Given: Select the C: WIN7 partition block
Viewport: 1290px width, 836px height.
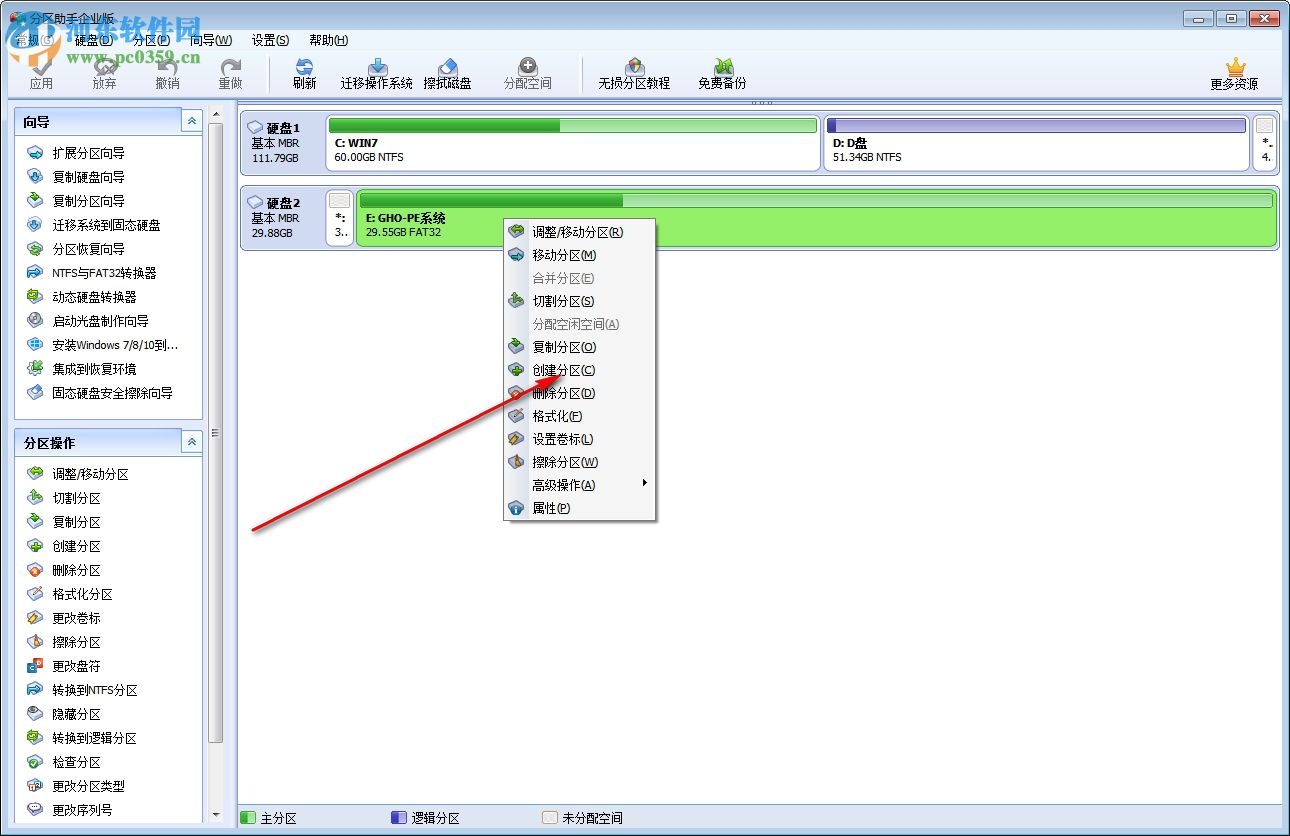Looking at the screenshot, I should tap(573, 142).
